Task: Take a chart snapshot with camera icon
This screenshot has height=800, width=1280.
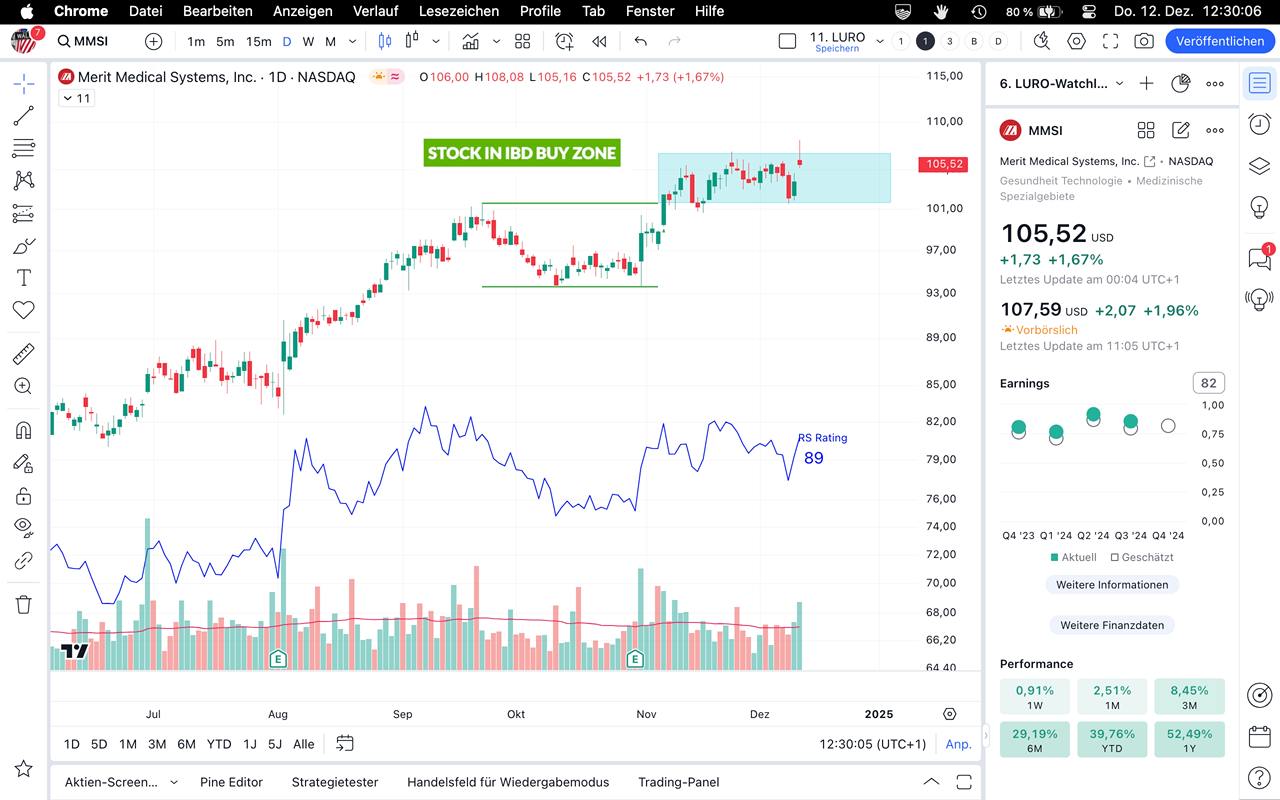Action: click(1144, 41)
